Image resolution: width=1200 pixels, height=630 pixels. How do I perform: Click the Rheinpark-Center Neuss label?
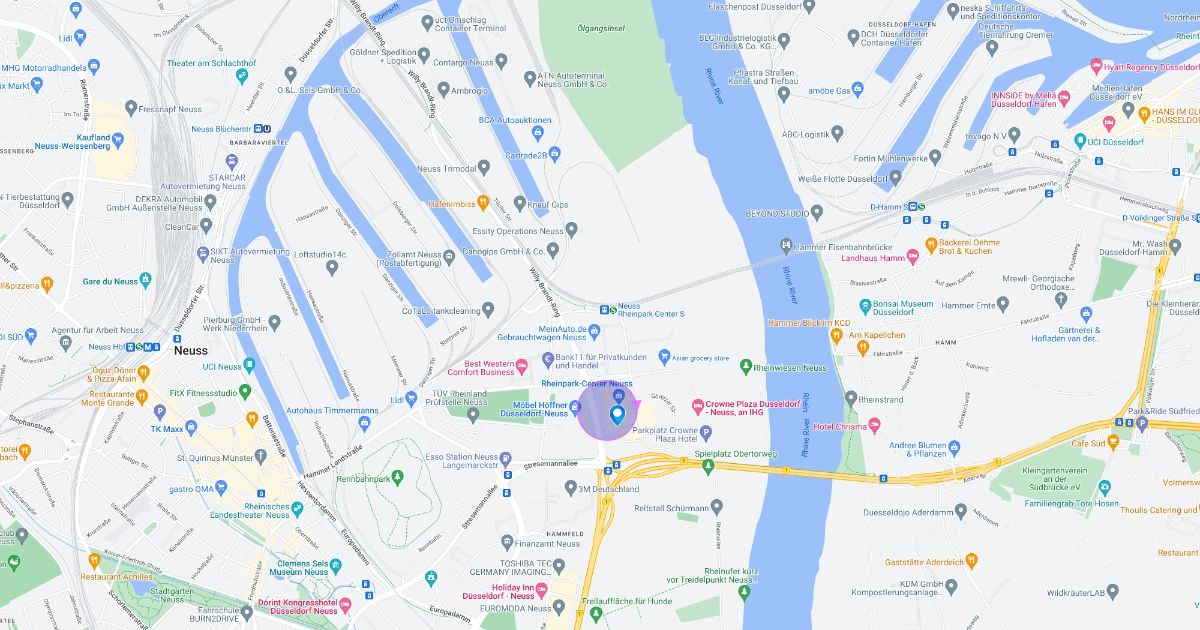(x=586, y=384)
